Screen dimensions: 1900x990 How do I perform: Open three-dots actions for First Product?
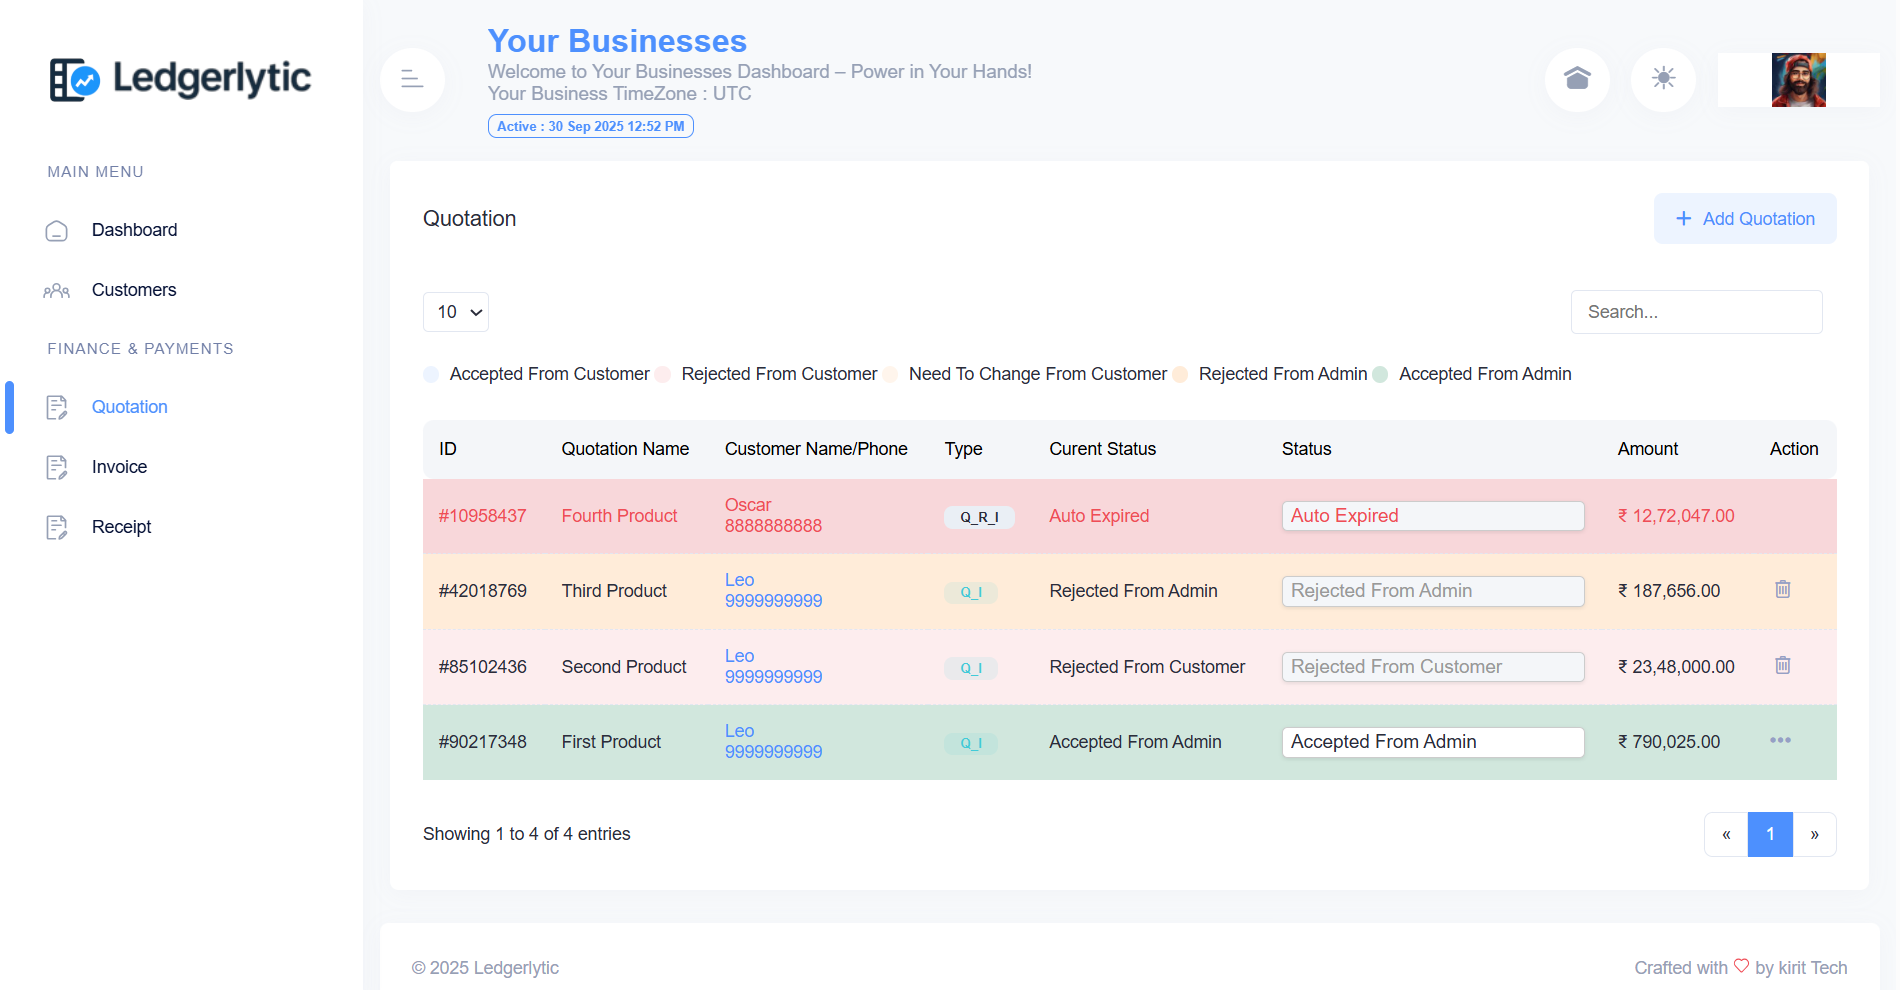click(1780, 741)
